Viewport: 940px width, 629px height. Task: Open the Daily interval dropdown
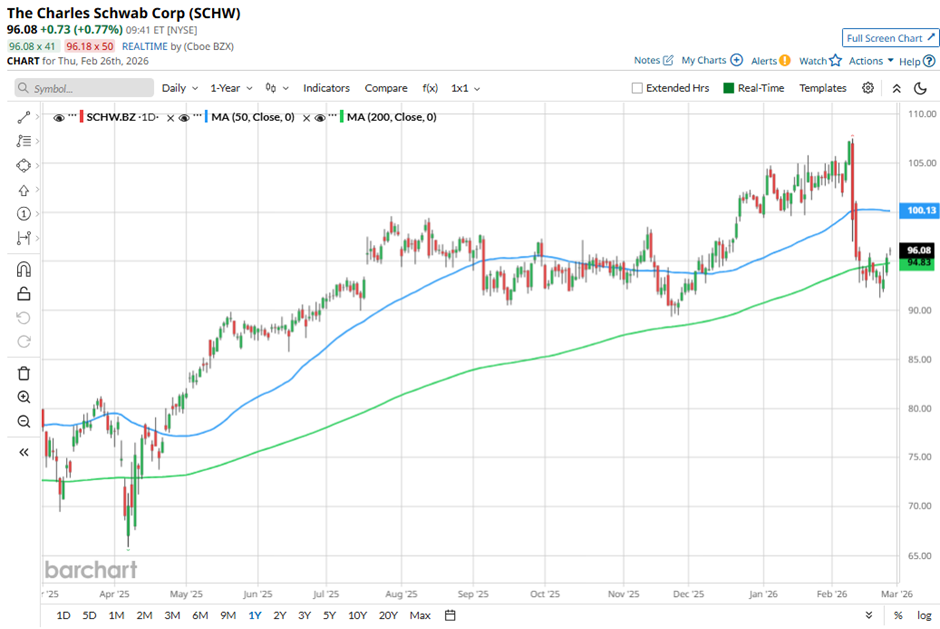[x=179, y=88]
